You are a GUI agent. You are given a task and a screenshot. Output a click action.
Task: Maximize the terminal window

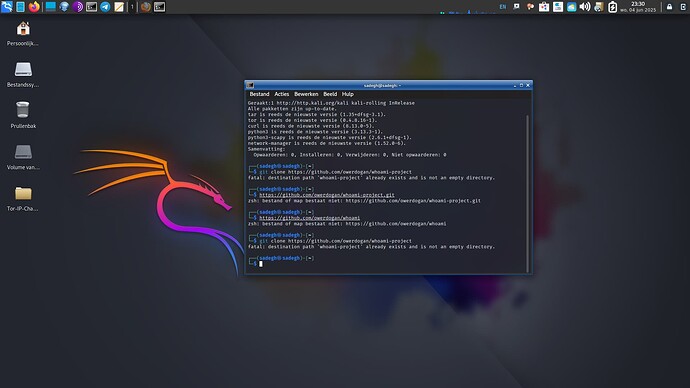tap(521, 85)
